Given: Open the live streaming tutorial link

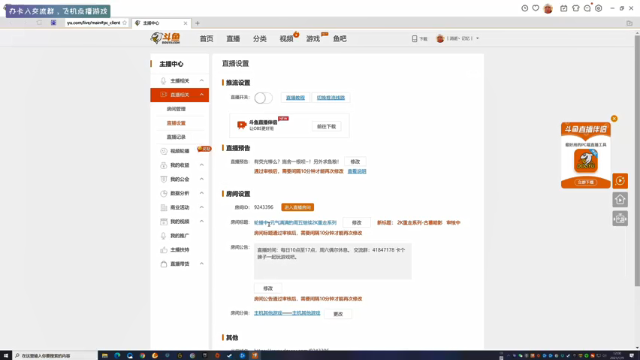Looking at the screenshot, I should click(x=295, y=98).
